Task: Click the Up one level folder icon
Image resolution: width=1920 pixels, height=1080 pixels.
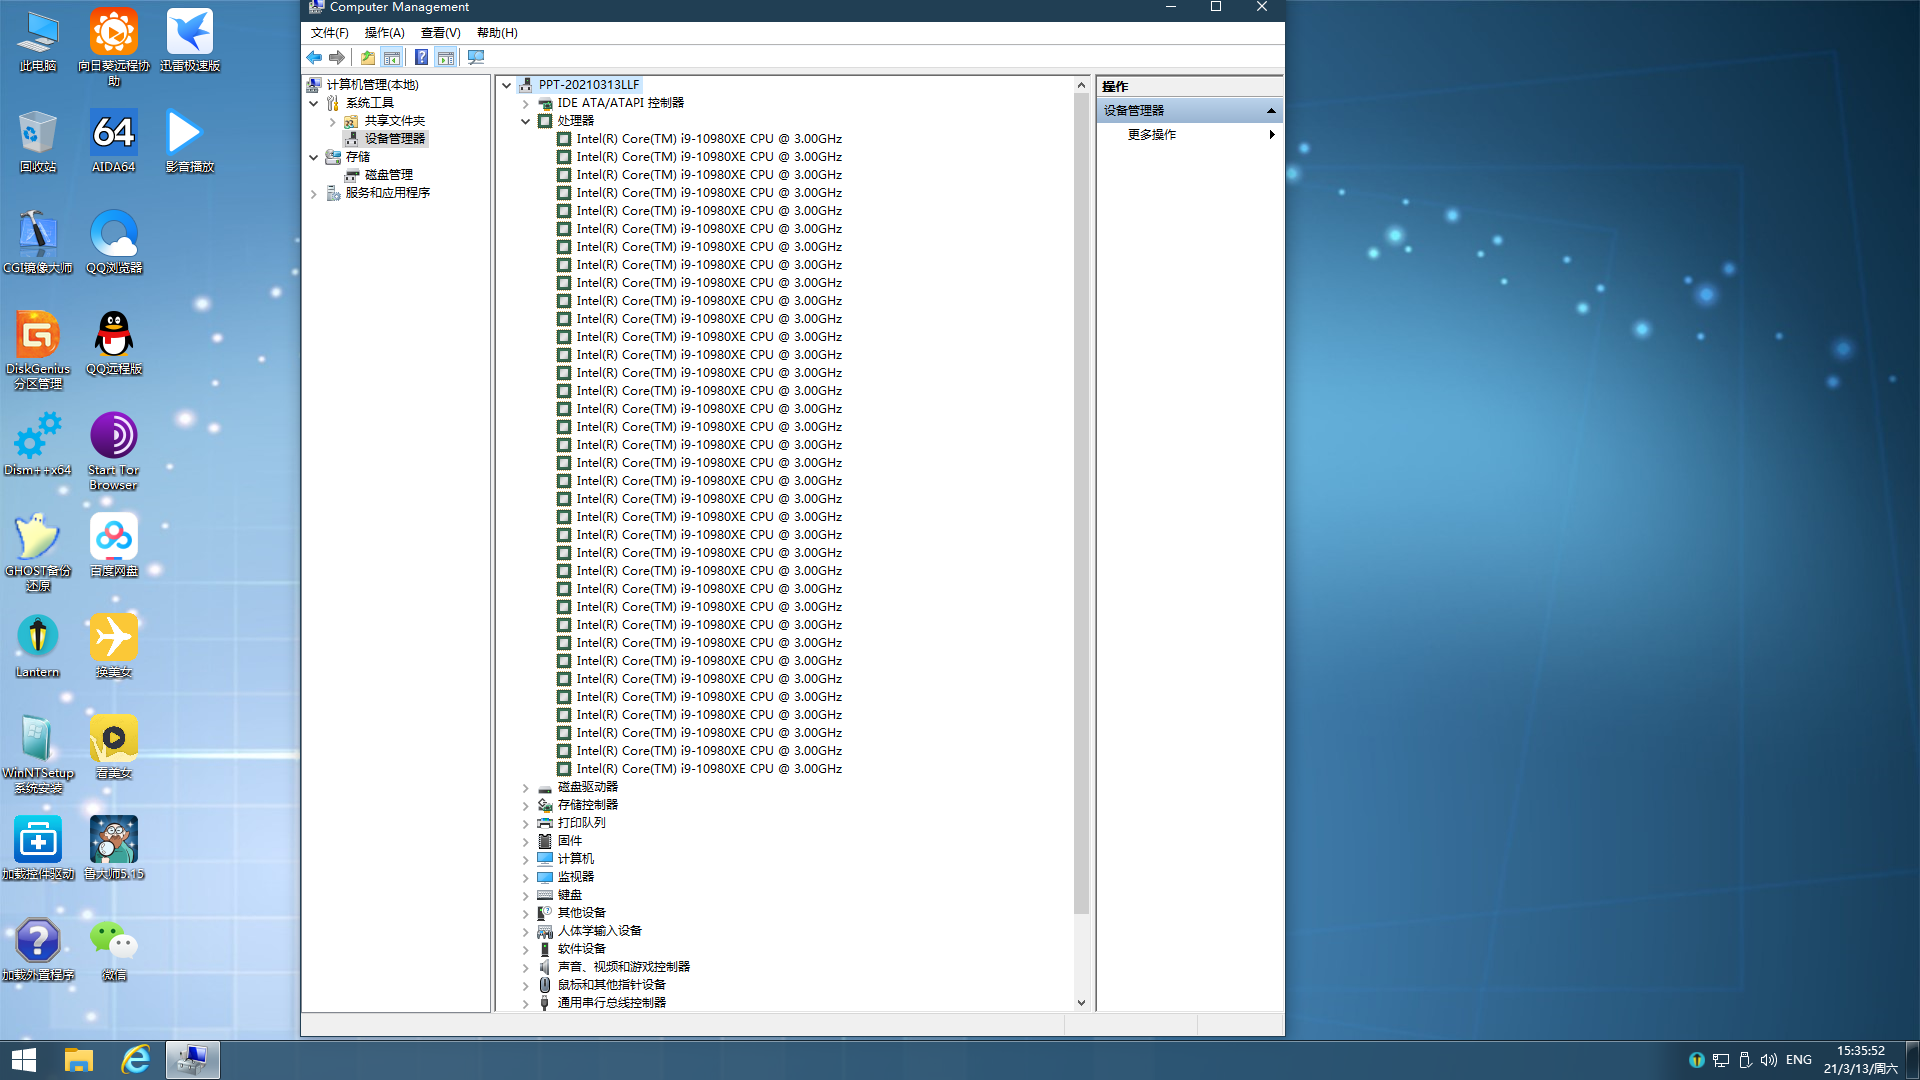Action: [x=368, y=58]
